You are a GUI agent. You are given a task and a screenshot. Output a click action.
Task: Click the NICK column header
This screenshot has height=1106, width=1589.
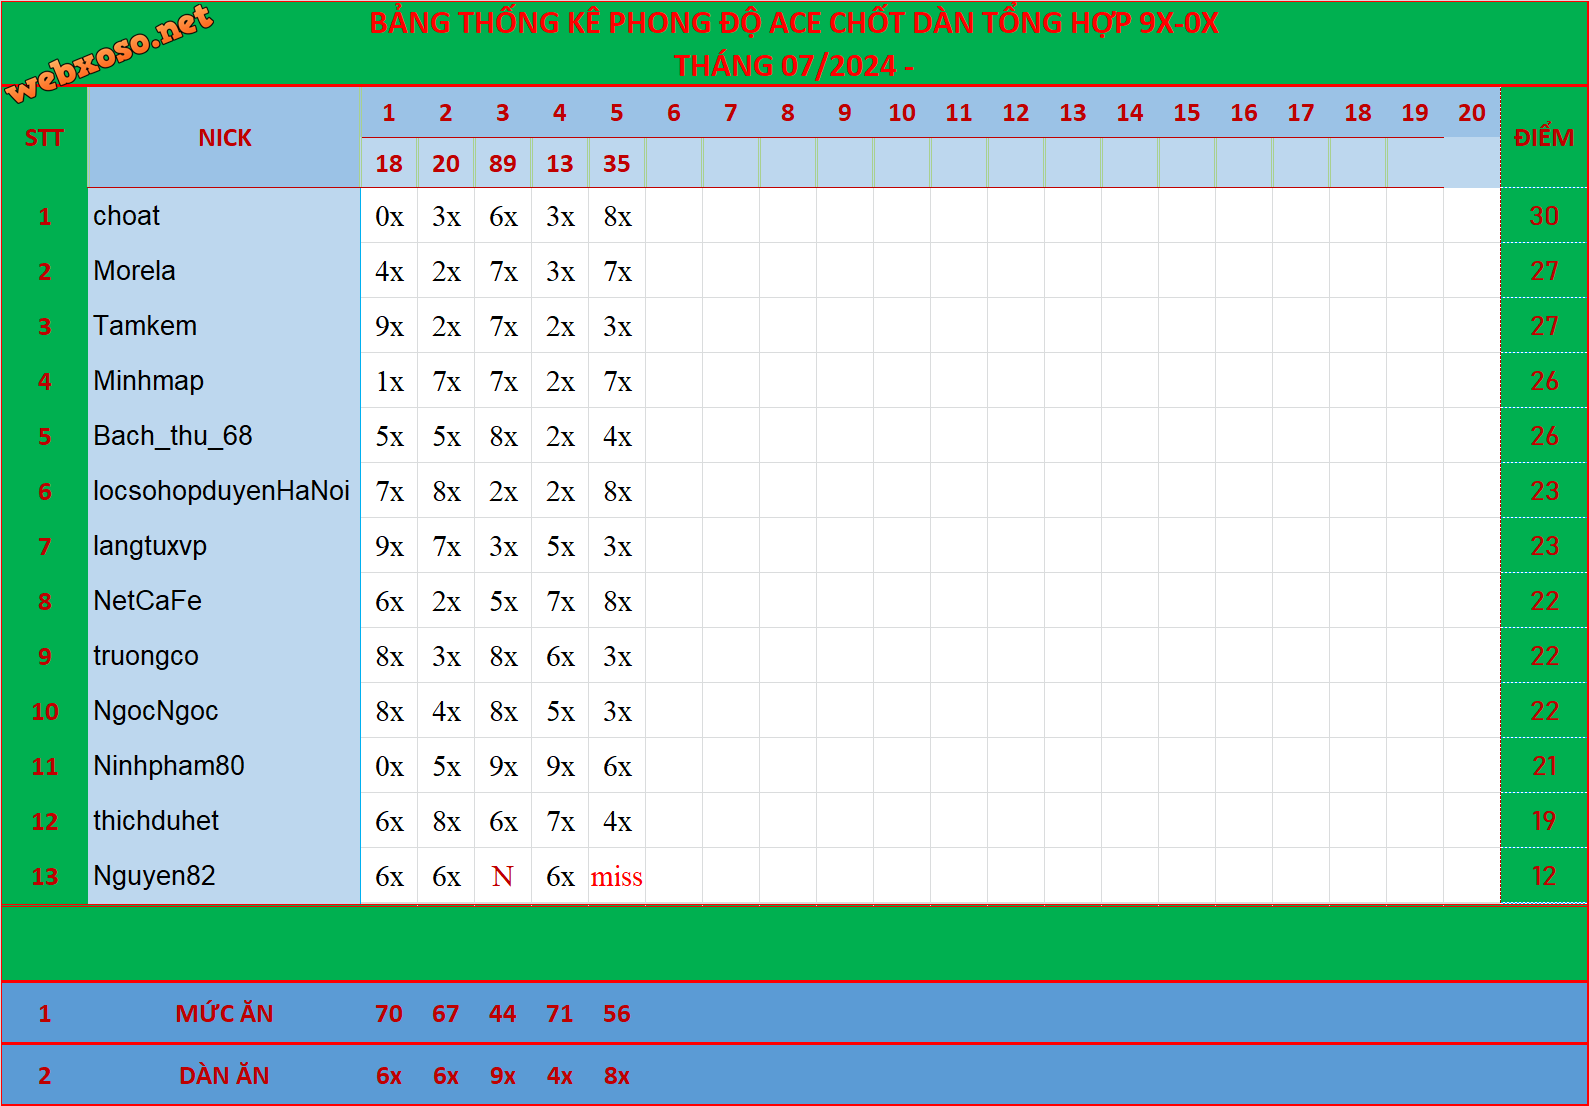(224, 138)
